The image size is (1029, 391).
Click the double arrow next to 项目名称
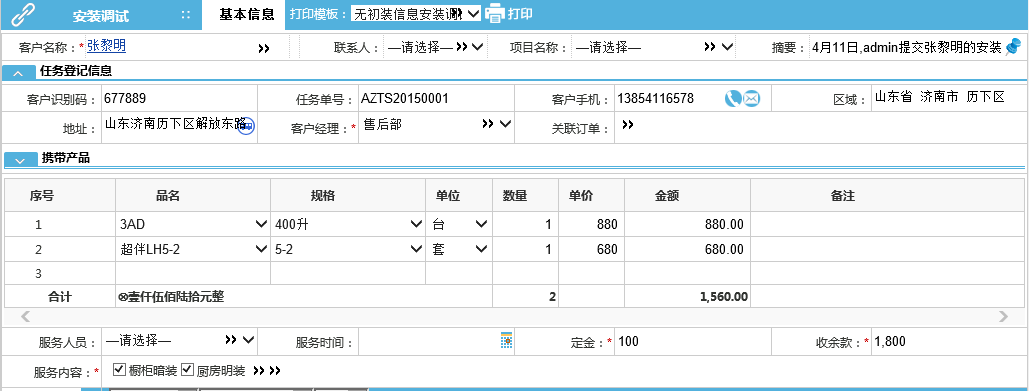(x=710, y=47)
